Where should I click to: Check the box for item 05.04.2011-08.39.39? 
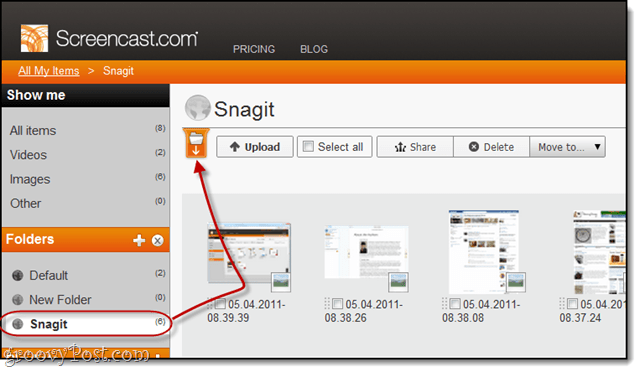220,304
